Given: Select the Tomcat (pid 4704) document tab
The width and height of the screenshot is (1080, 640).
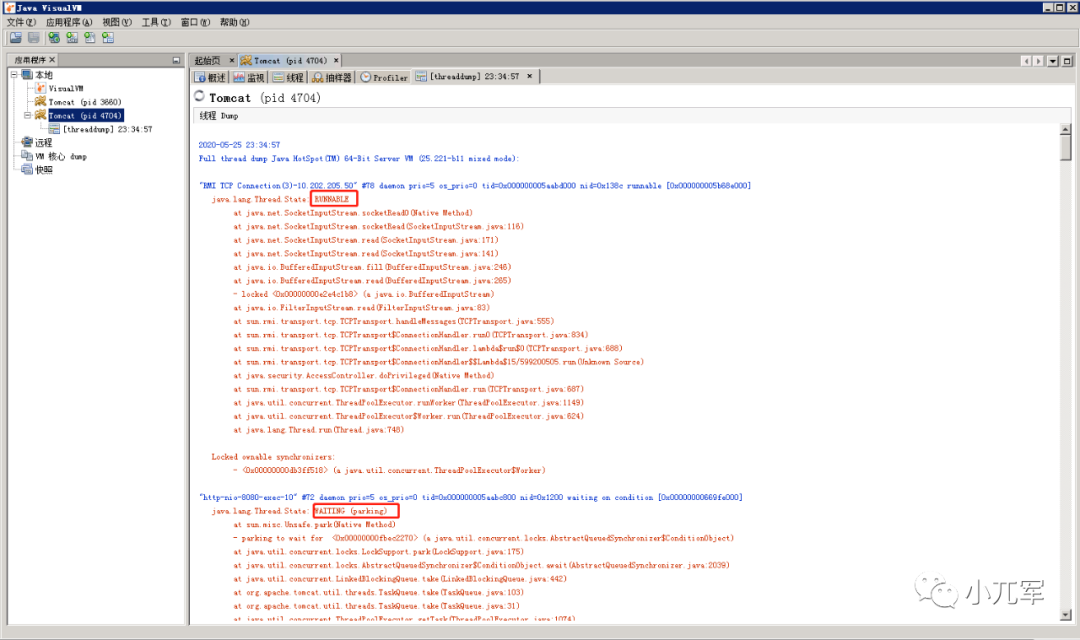Looking at the screenshot, I should pos(290,61).
